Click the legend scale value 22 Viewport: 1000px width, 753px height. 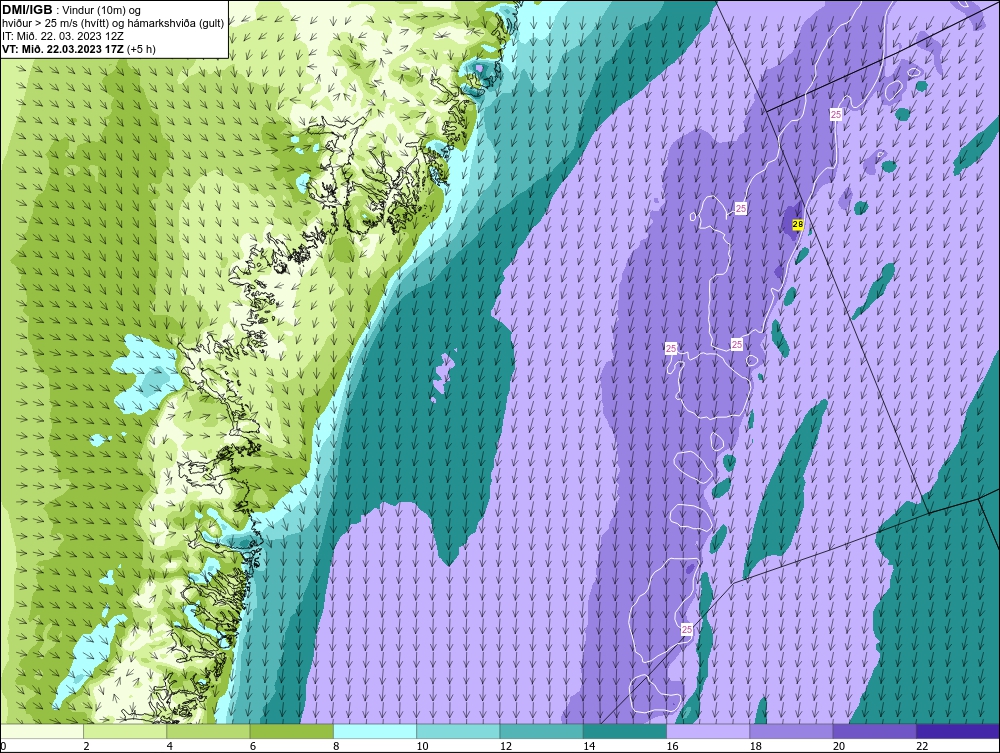(x=921, y=747)
